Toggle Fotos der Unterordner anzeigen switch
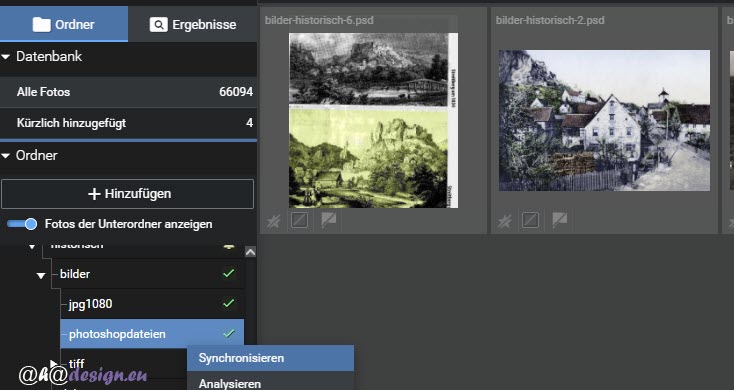734x390 pixels. tap(22, 224)
